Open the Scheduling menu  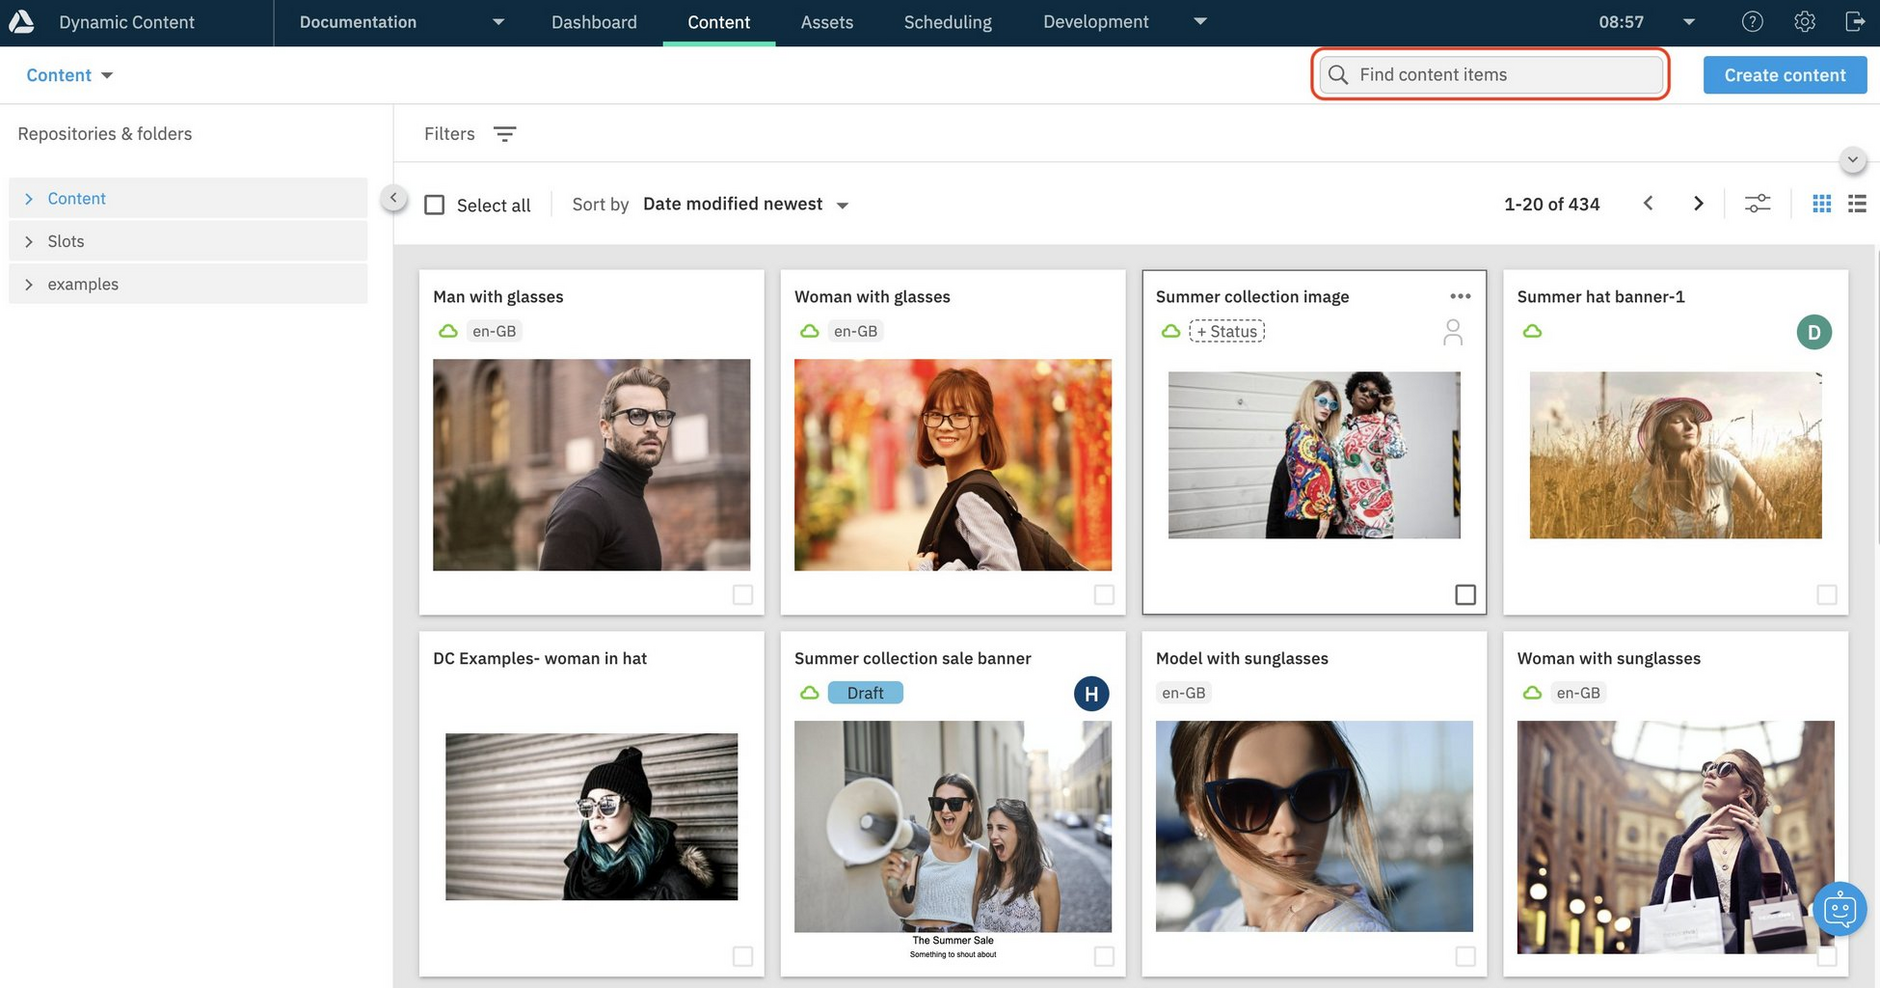point(946,21)
